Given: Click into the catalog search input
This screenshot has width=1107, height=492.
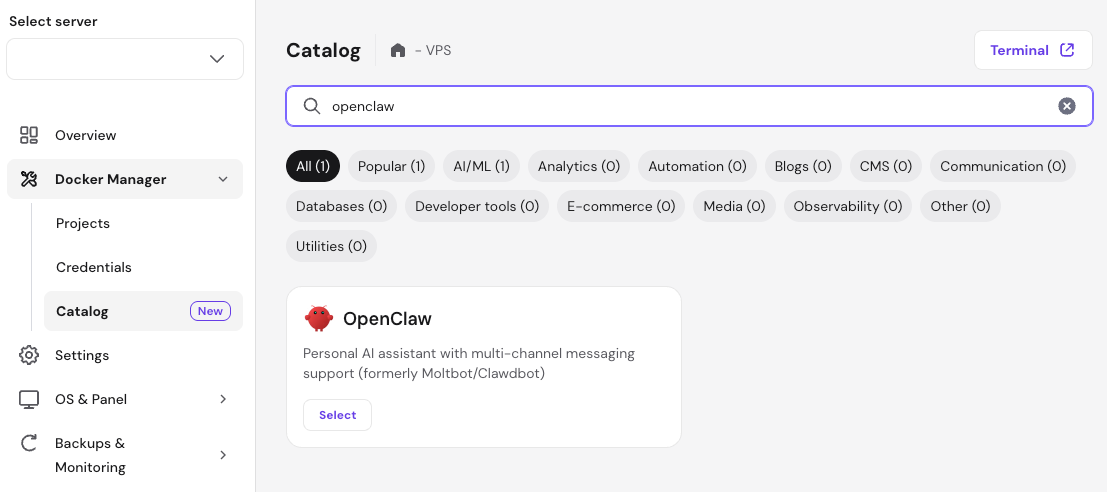Looking at the screenshot, I should 680,106.
